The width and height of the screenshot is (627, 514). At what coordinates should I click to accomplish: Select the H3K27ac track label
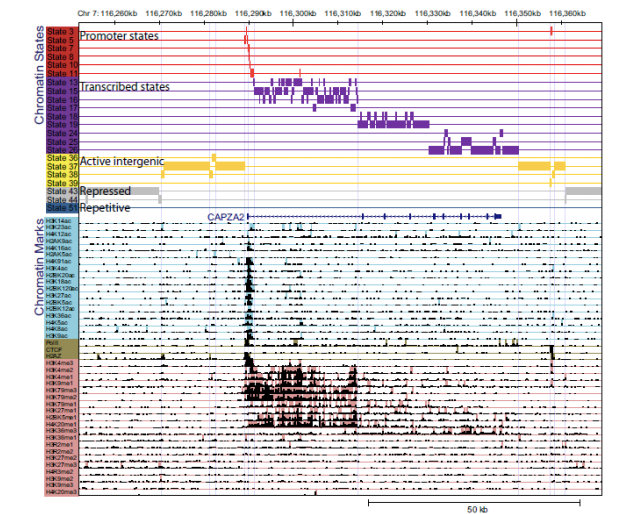[x=58, y=295]
